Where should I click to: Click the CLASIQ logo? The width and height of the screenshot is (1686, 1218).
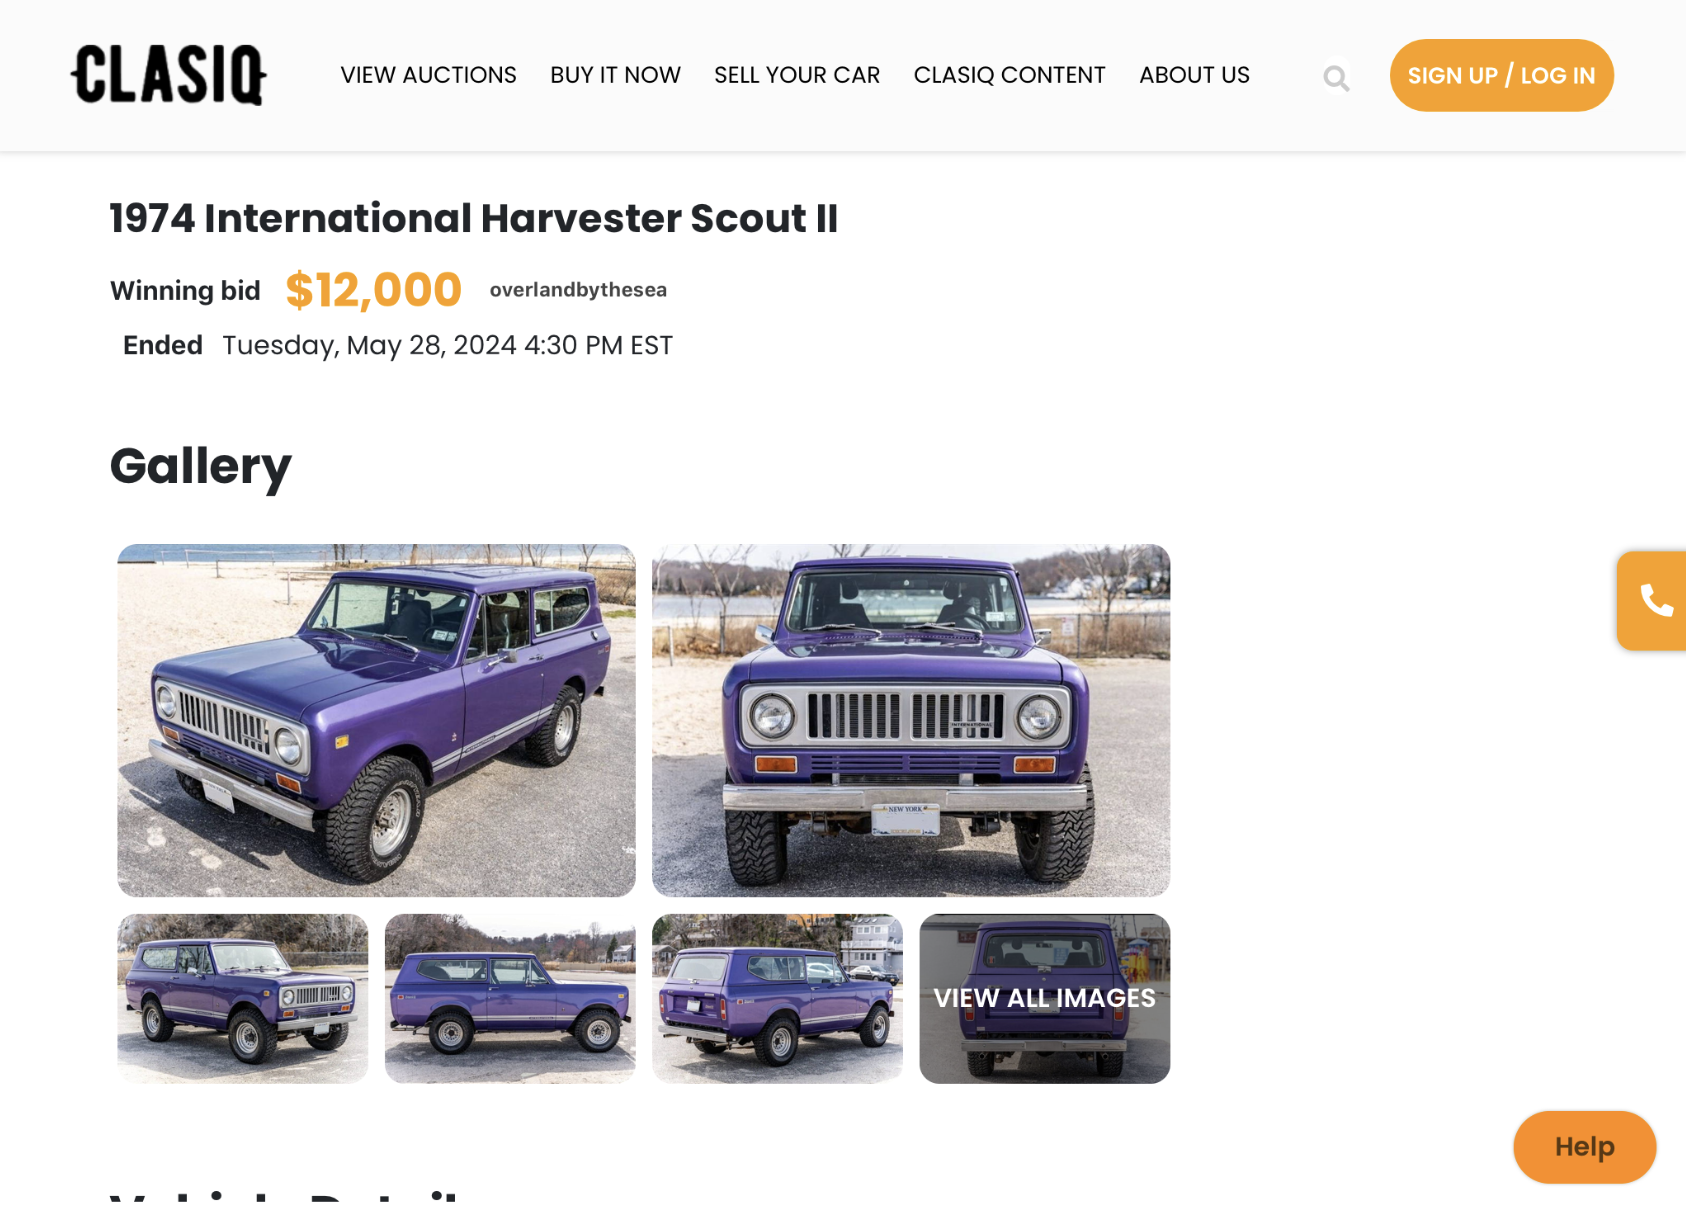[168, 75]
